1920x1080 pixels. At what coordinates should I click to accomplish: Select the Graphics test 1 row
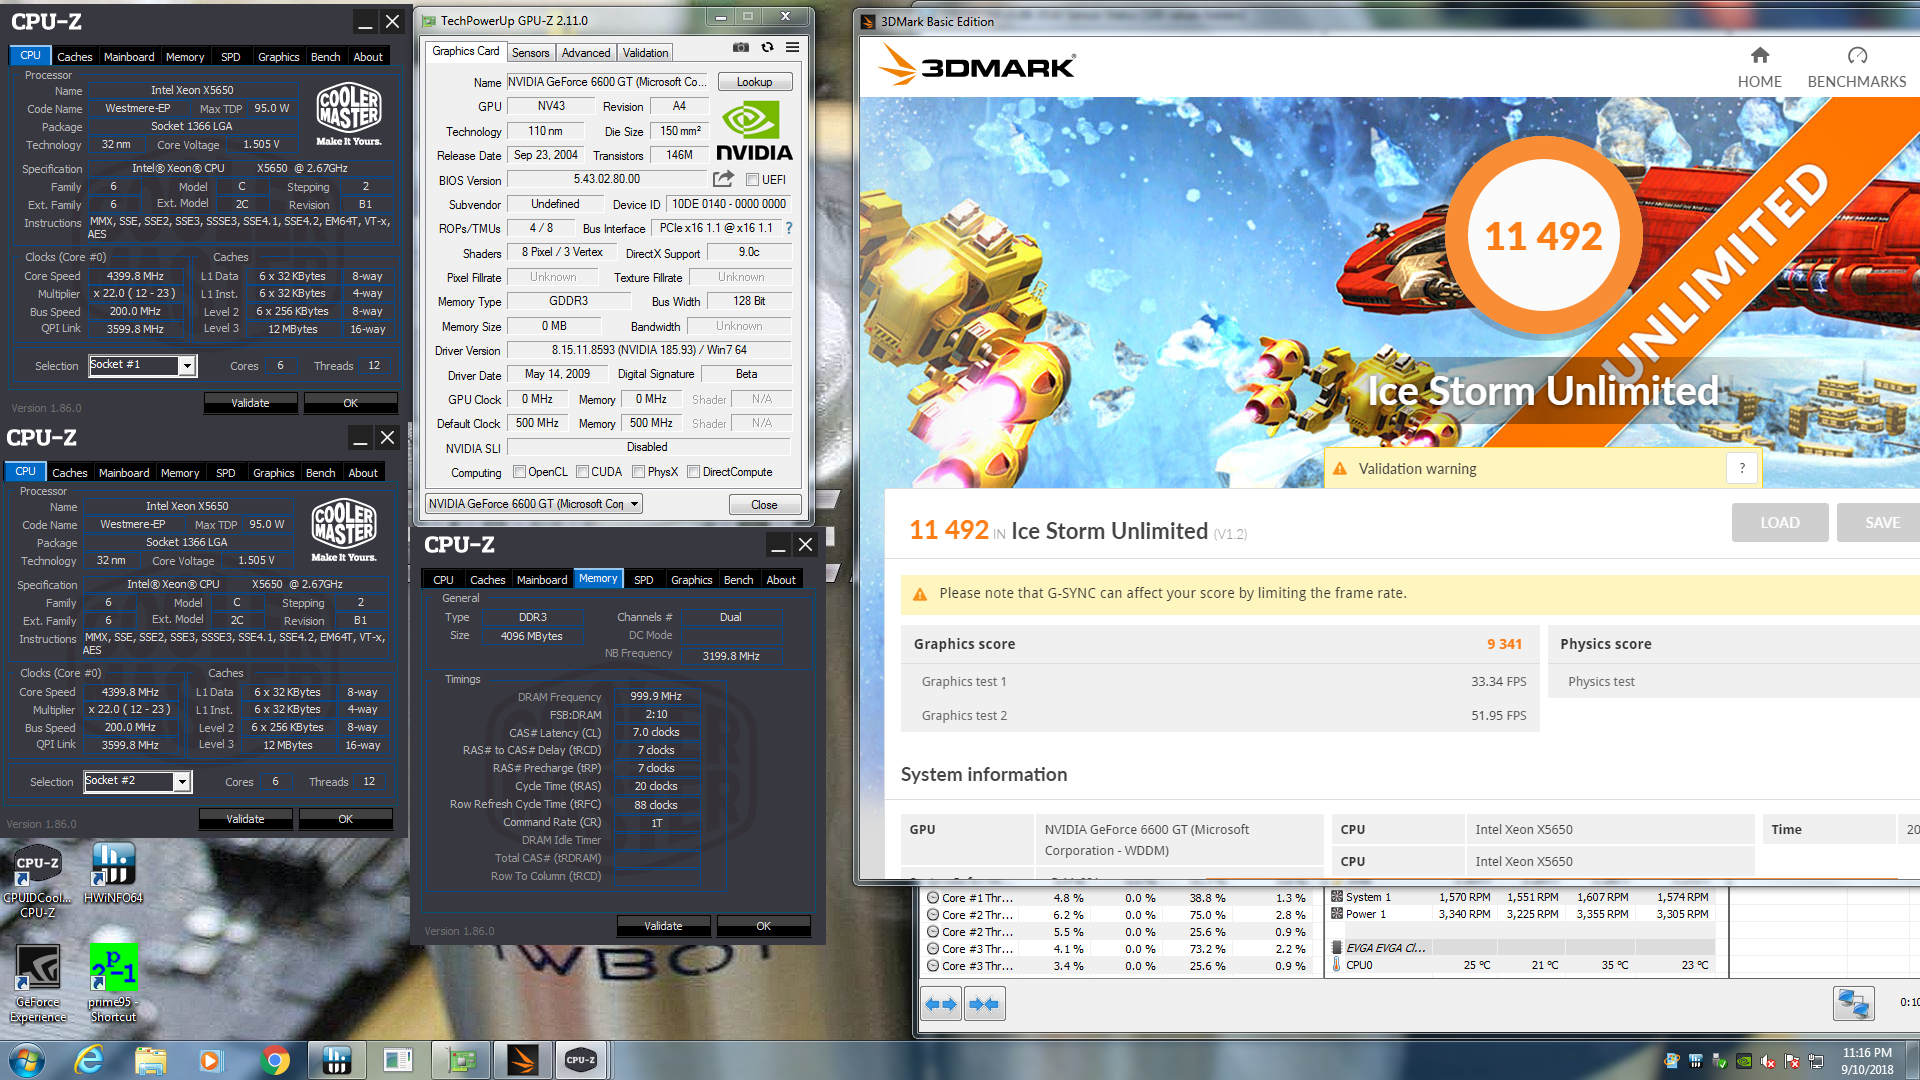(x=1220, y=682)
